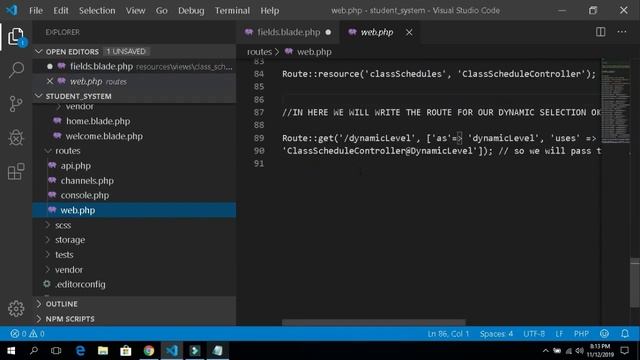Switch to Visual Studio Code taskbar icon
This screenshot has width=640, height=360.
171,351
